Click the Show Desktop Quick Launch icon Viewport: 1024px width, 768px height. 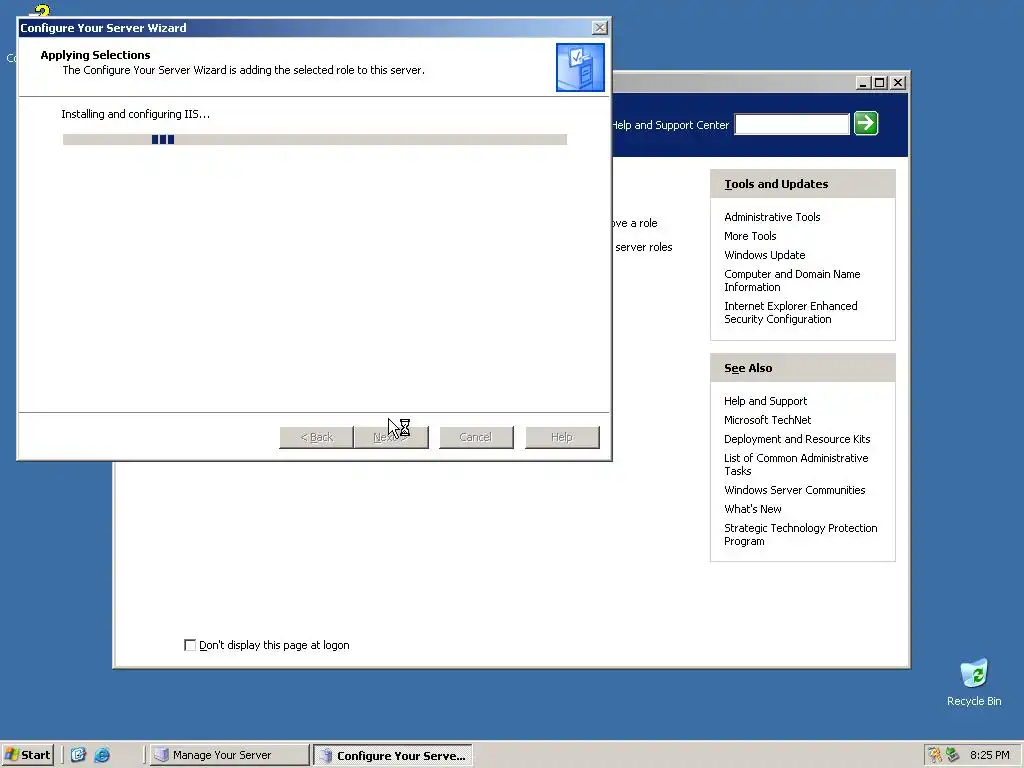click(78, 755)
